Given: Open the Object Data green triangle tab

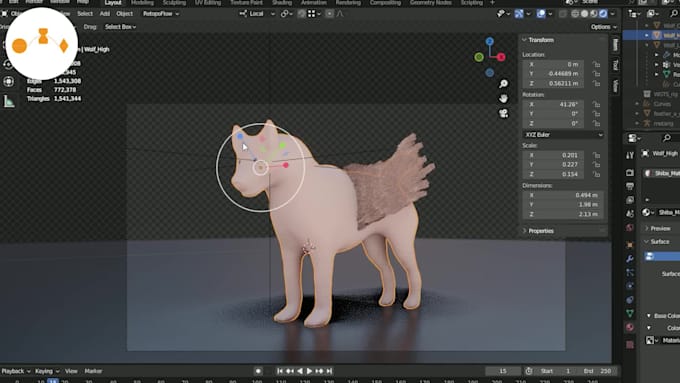Looking at the screenshot, I should point(630,313).
